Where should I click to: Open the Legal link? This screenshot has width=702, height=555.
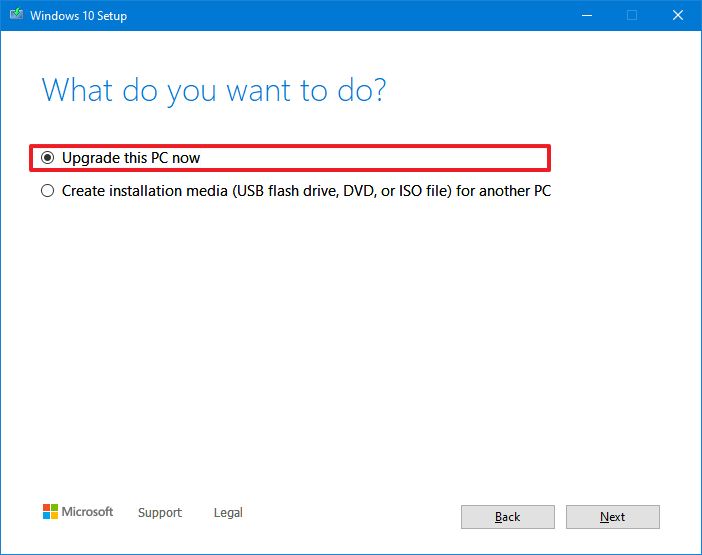pos(228,513)
